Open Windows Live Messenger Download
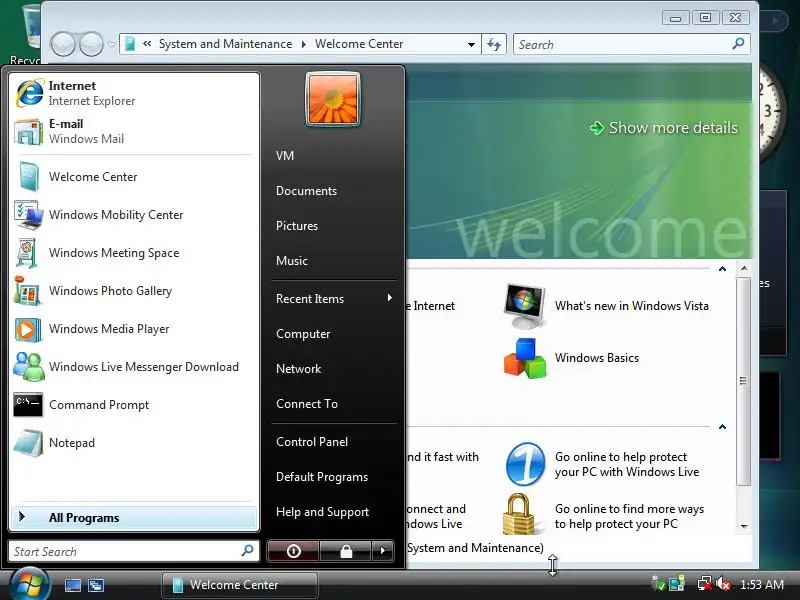The height and width of the screenshot is (600, 800). [134, 367]
